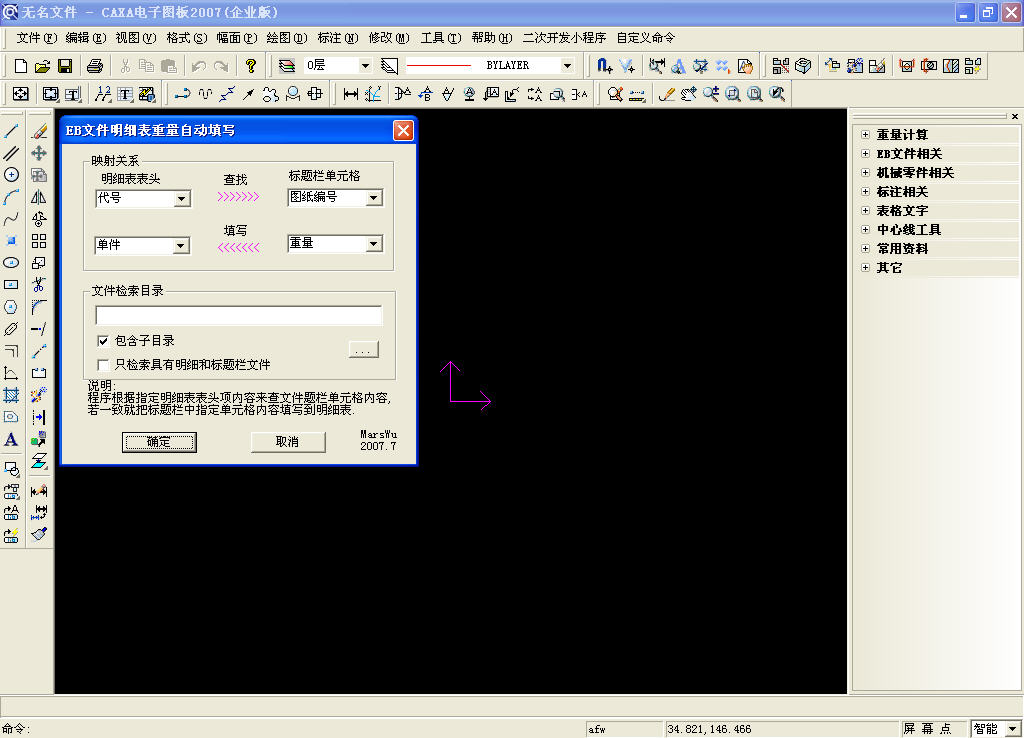Close the right side tool panel

1014,116
